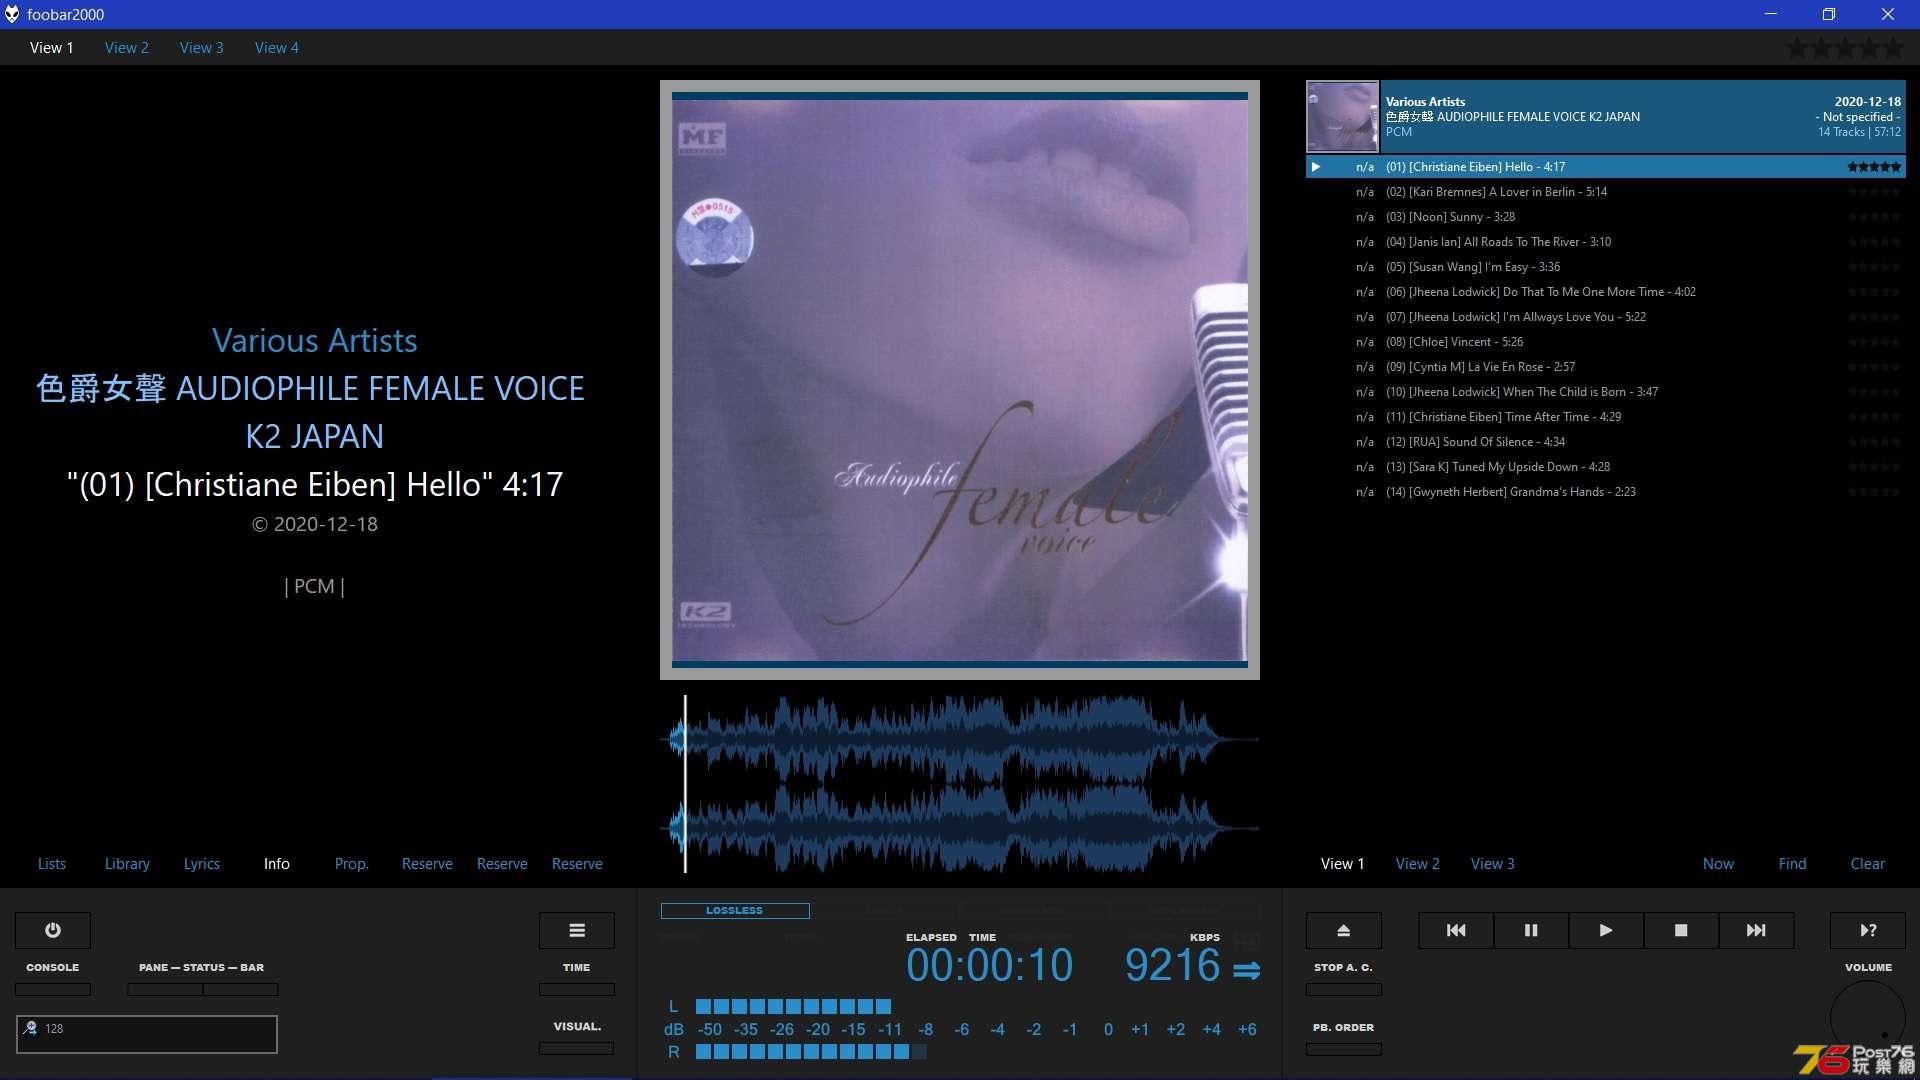Switch to the View 3 tab at top

click(x=202, y=47)
